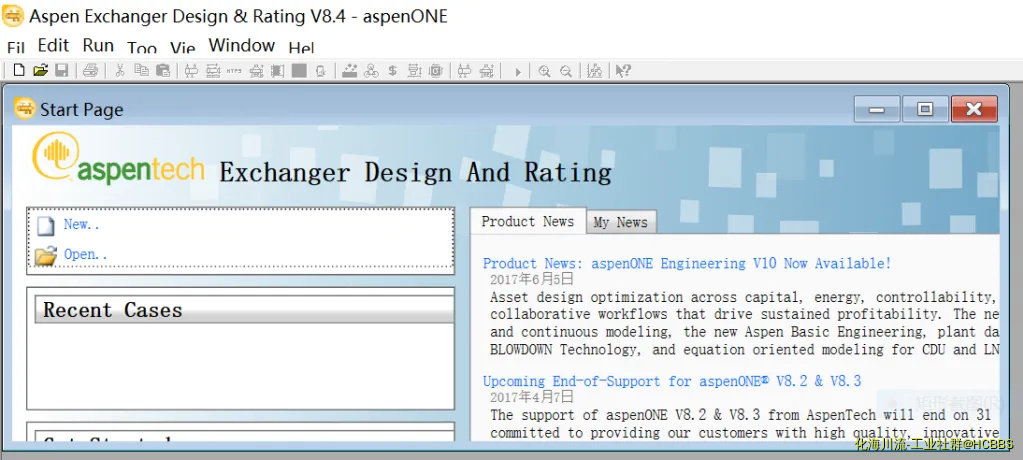This screenshot has height=460, width=1023.
Task: Open the File menu
Action: 16,48
